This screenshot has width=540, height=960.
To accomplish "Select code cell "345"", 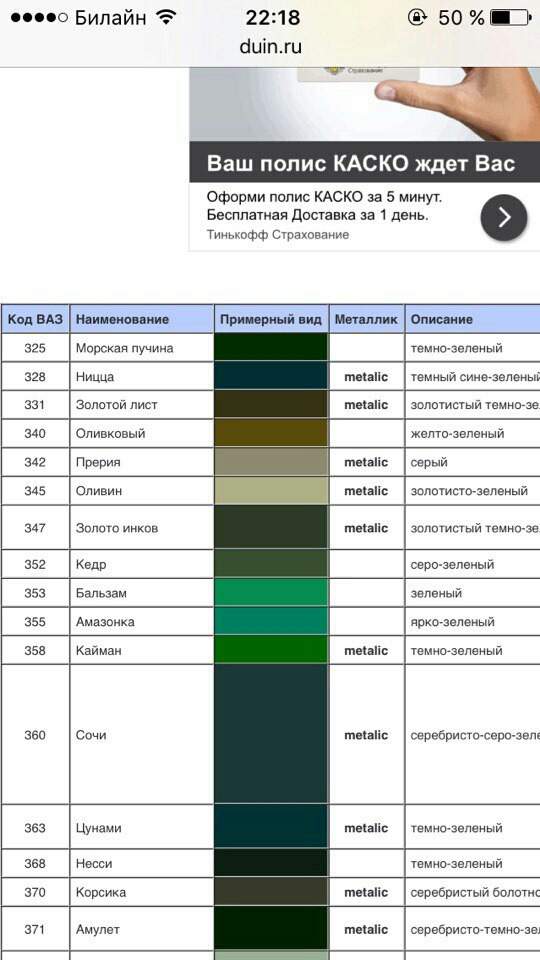I will pyautogui.click(x=35, y=491).
